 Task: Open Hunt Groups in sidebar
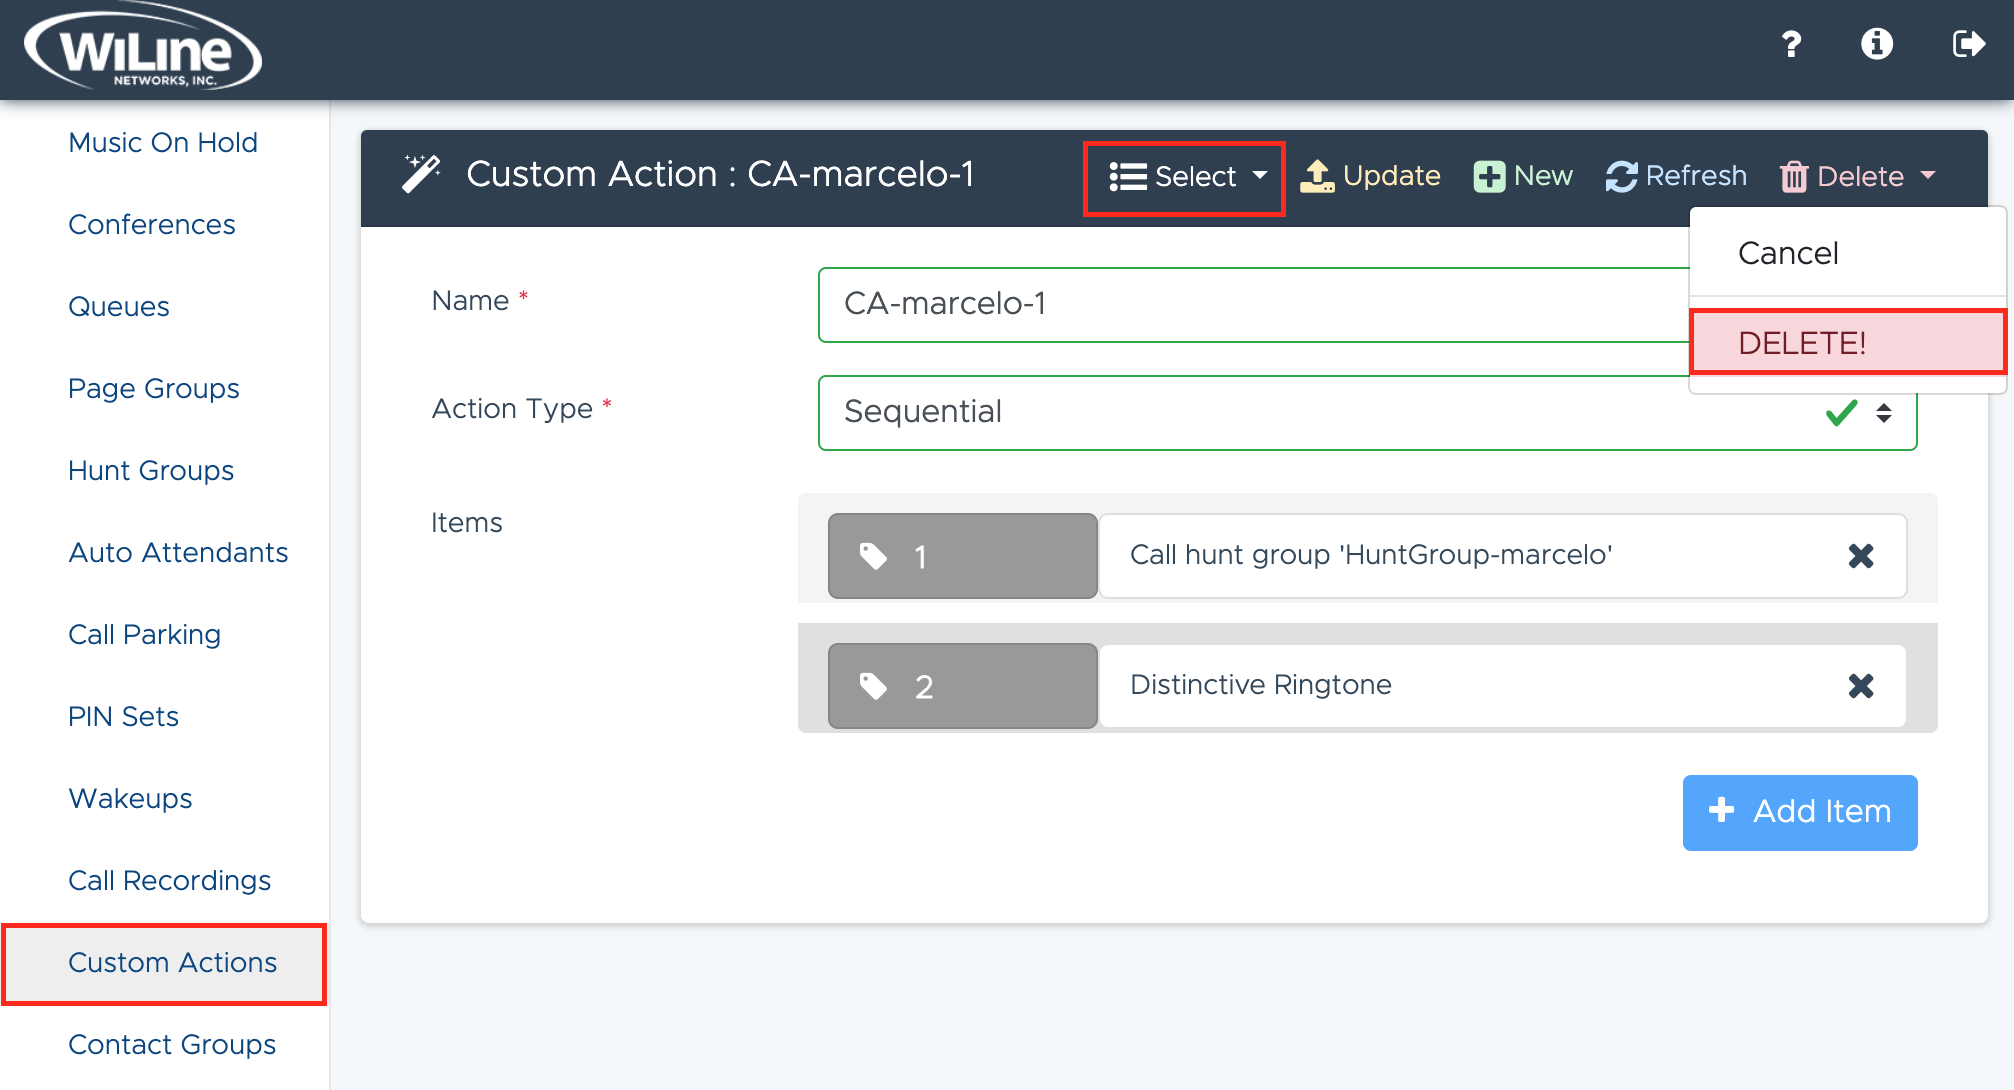pos(151,471)
